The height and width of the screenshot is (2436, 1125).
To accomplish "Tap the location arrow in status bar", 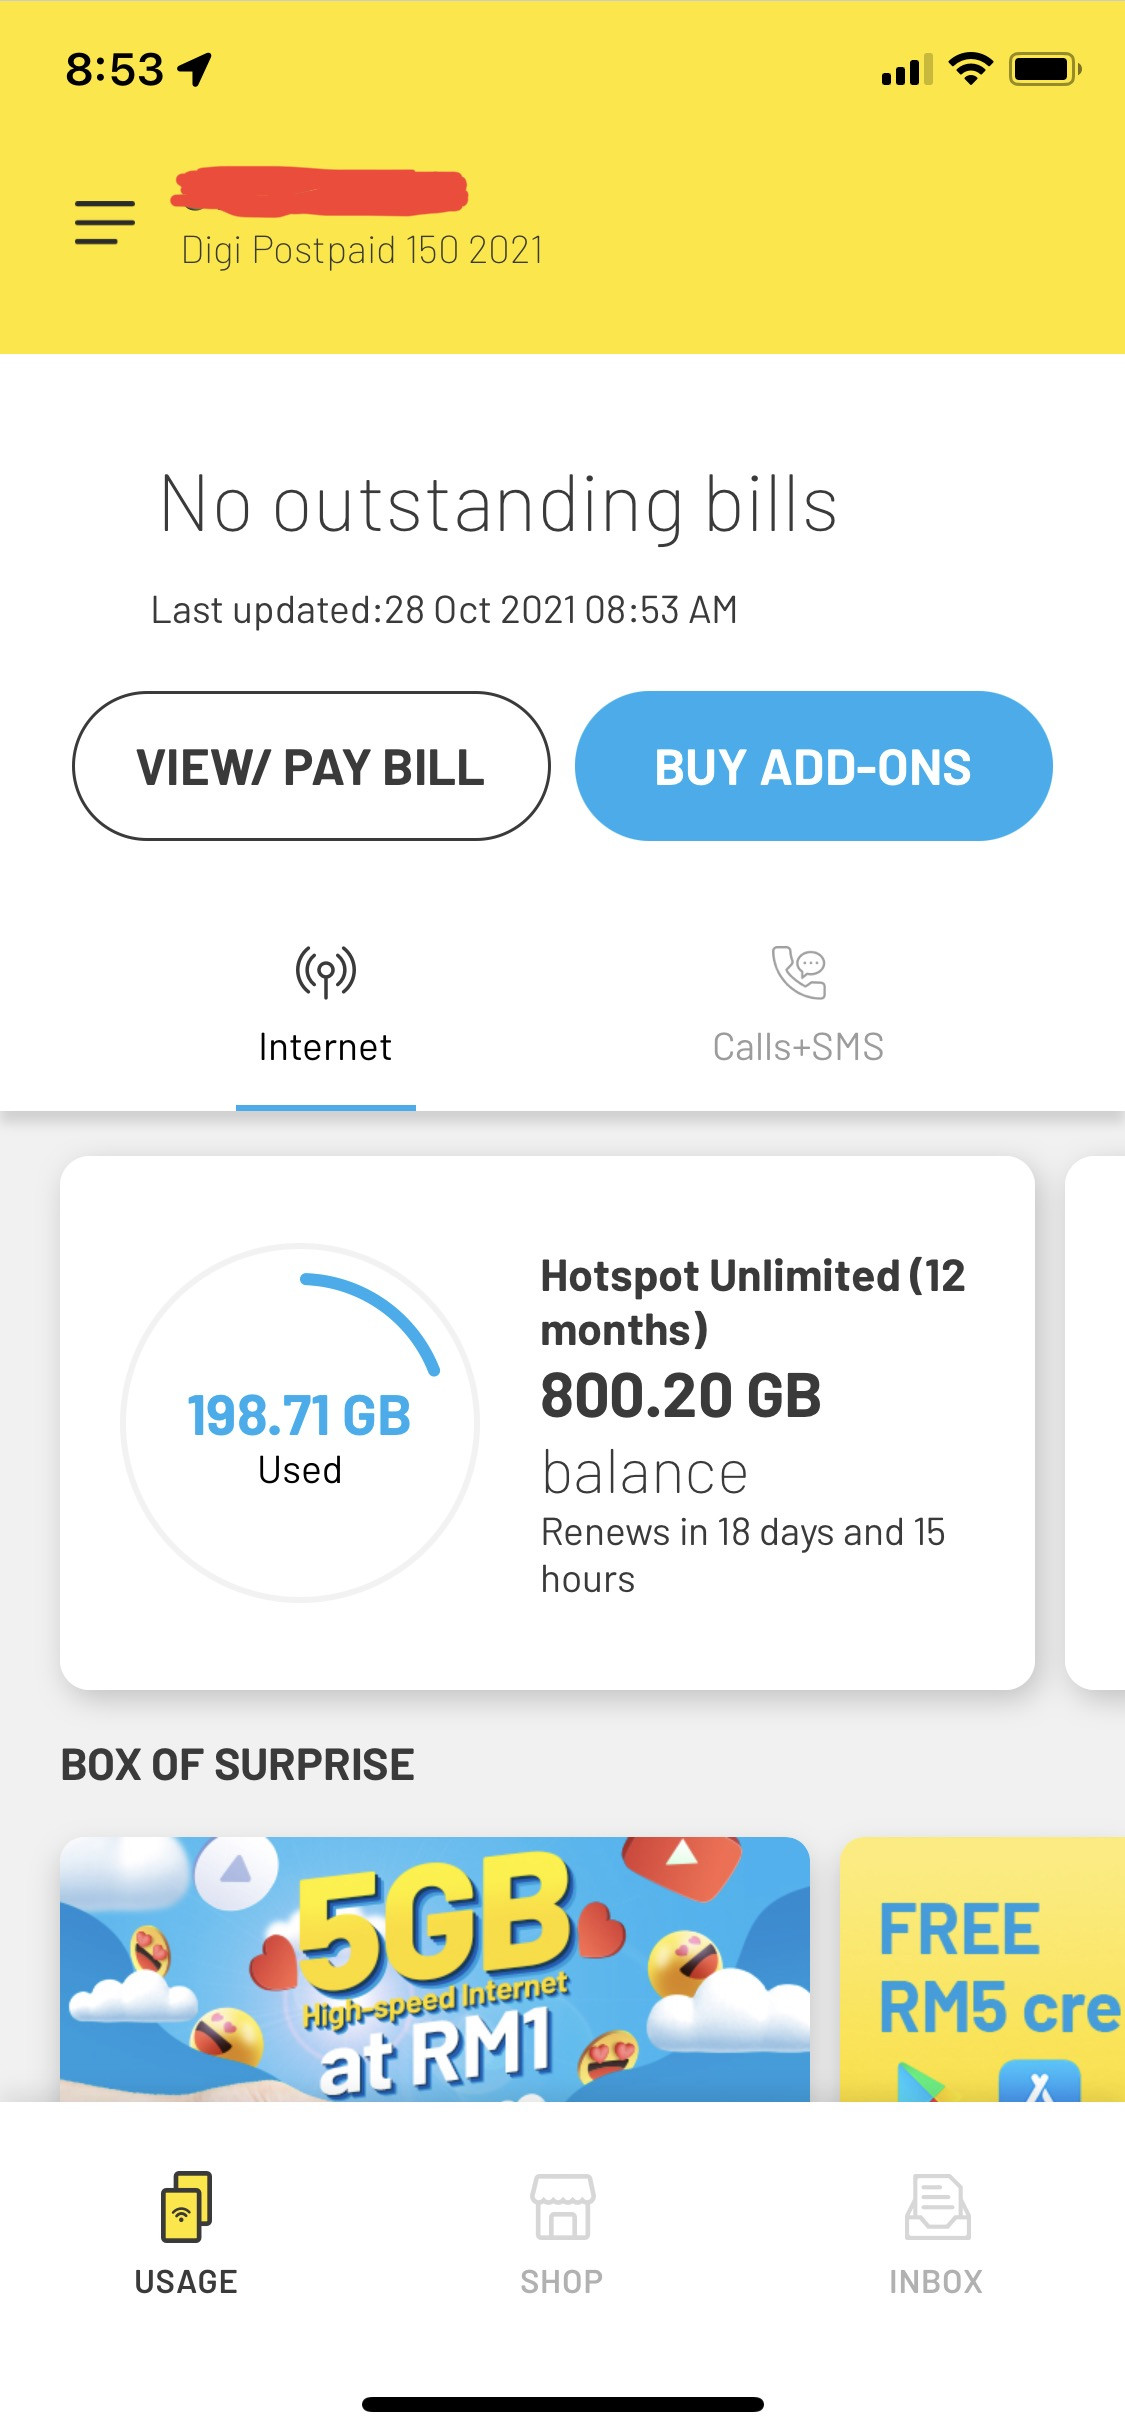I will 195,69.
